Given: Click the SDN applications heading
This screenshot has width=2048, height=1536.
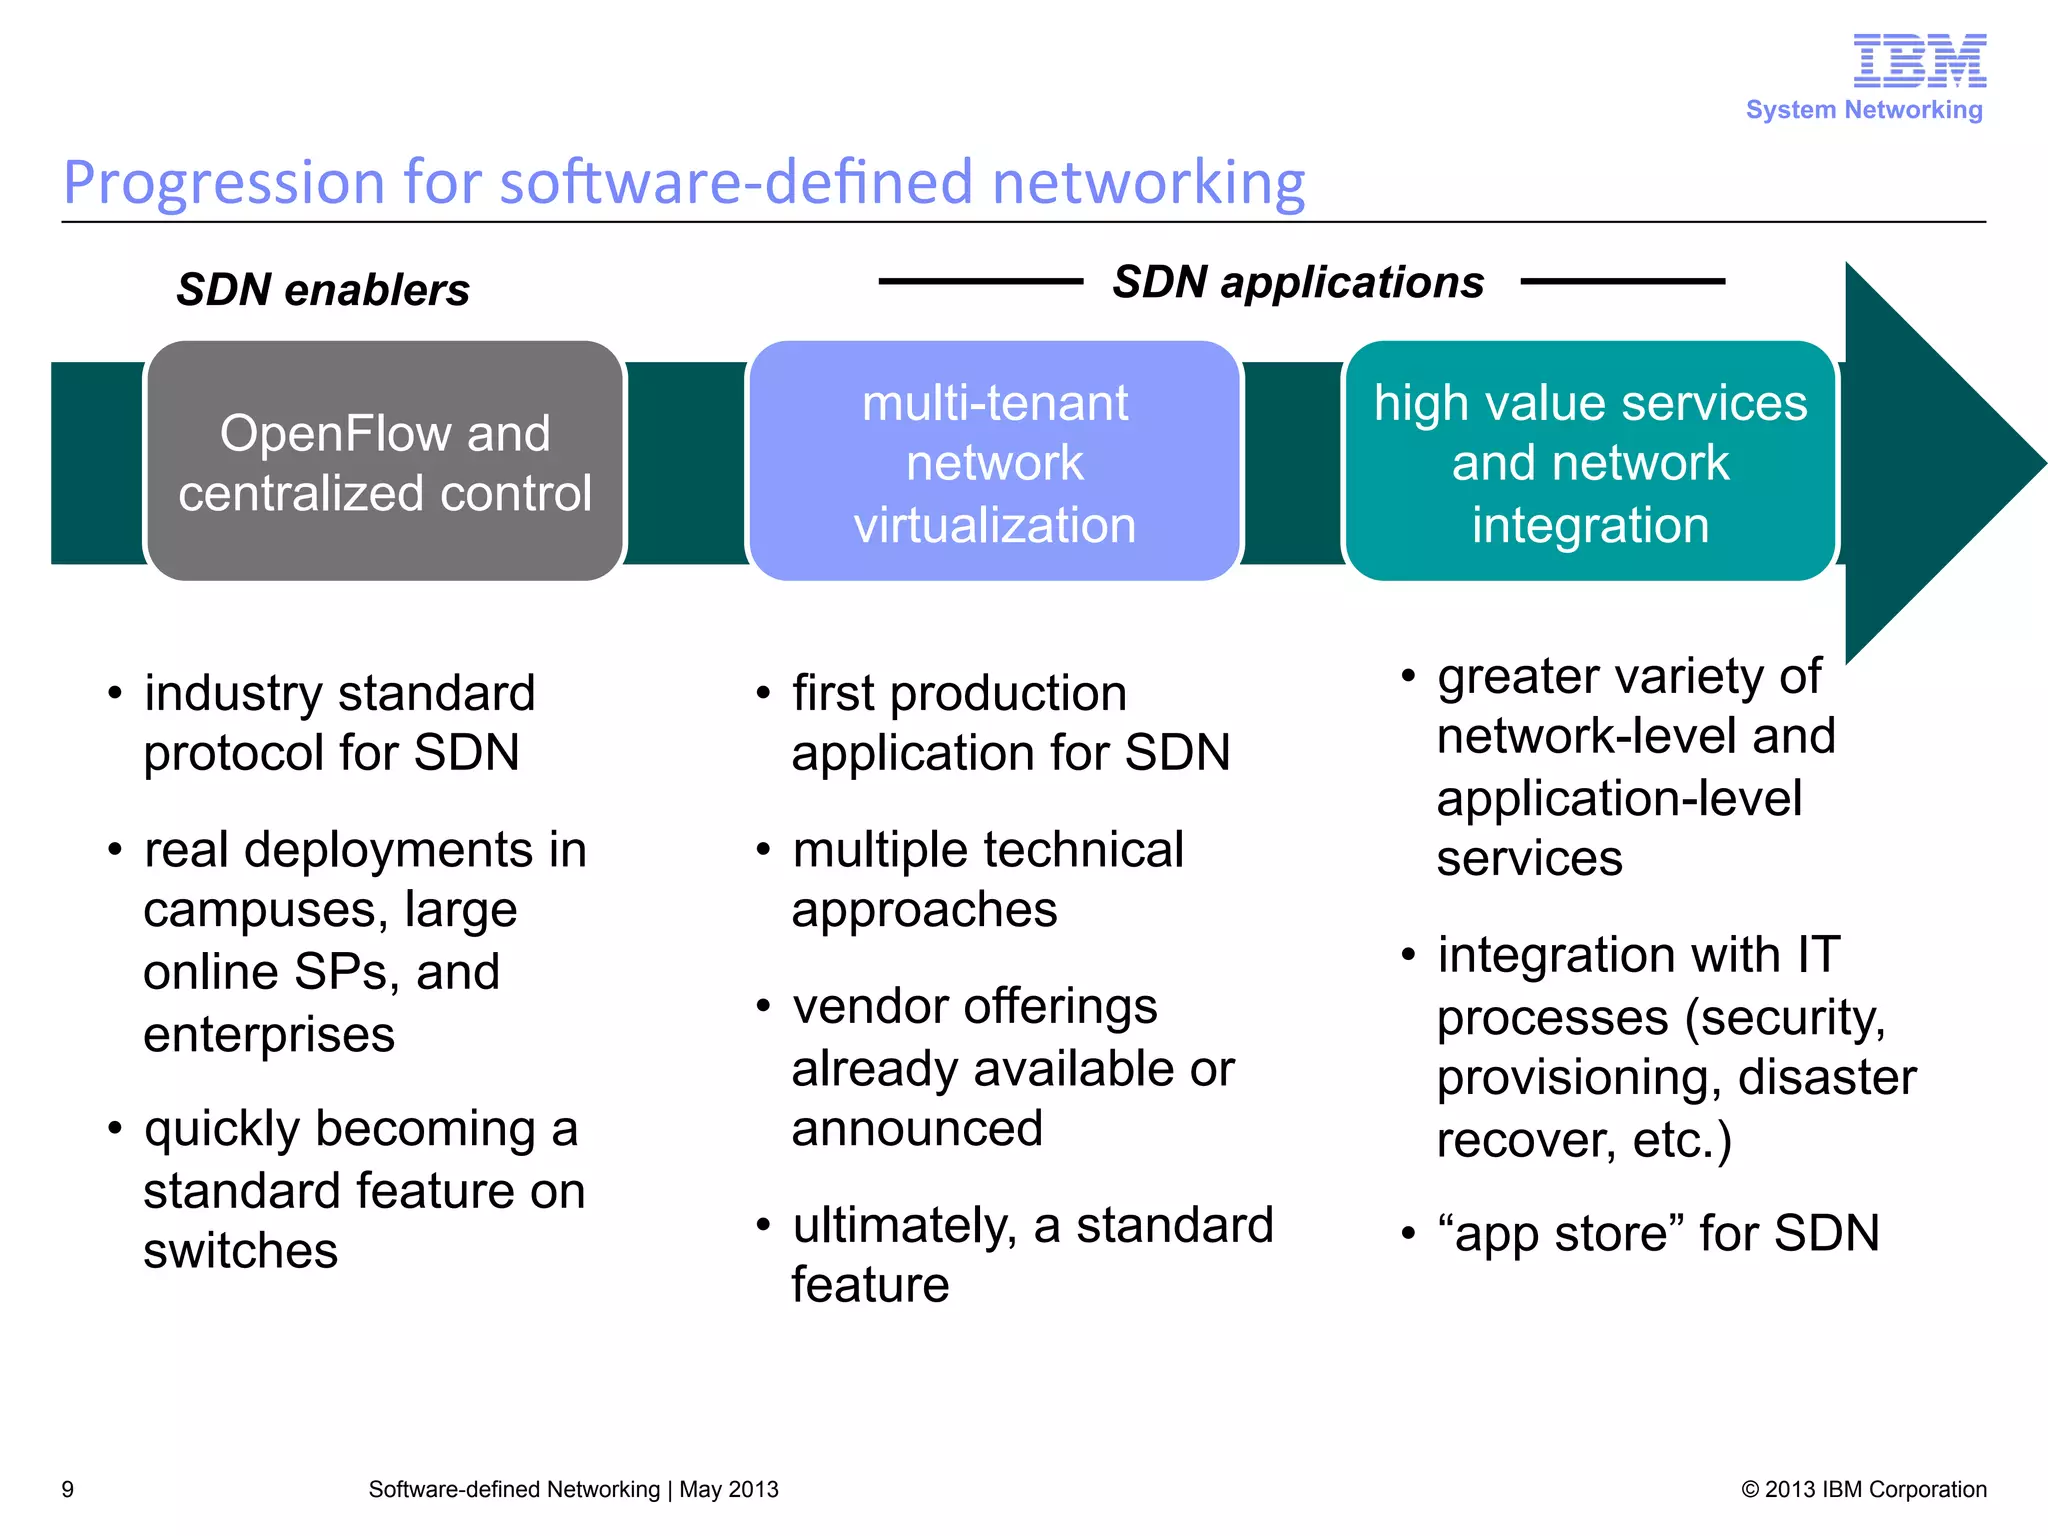Looking at the screenshot, I should 1298,282.
